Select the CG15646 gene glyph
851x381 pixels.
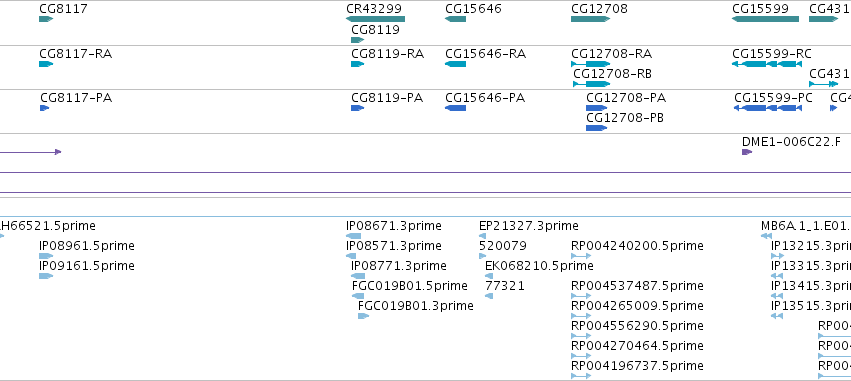point(455,19)
